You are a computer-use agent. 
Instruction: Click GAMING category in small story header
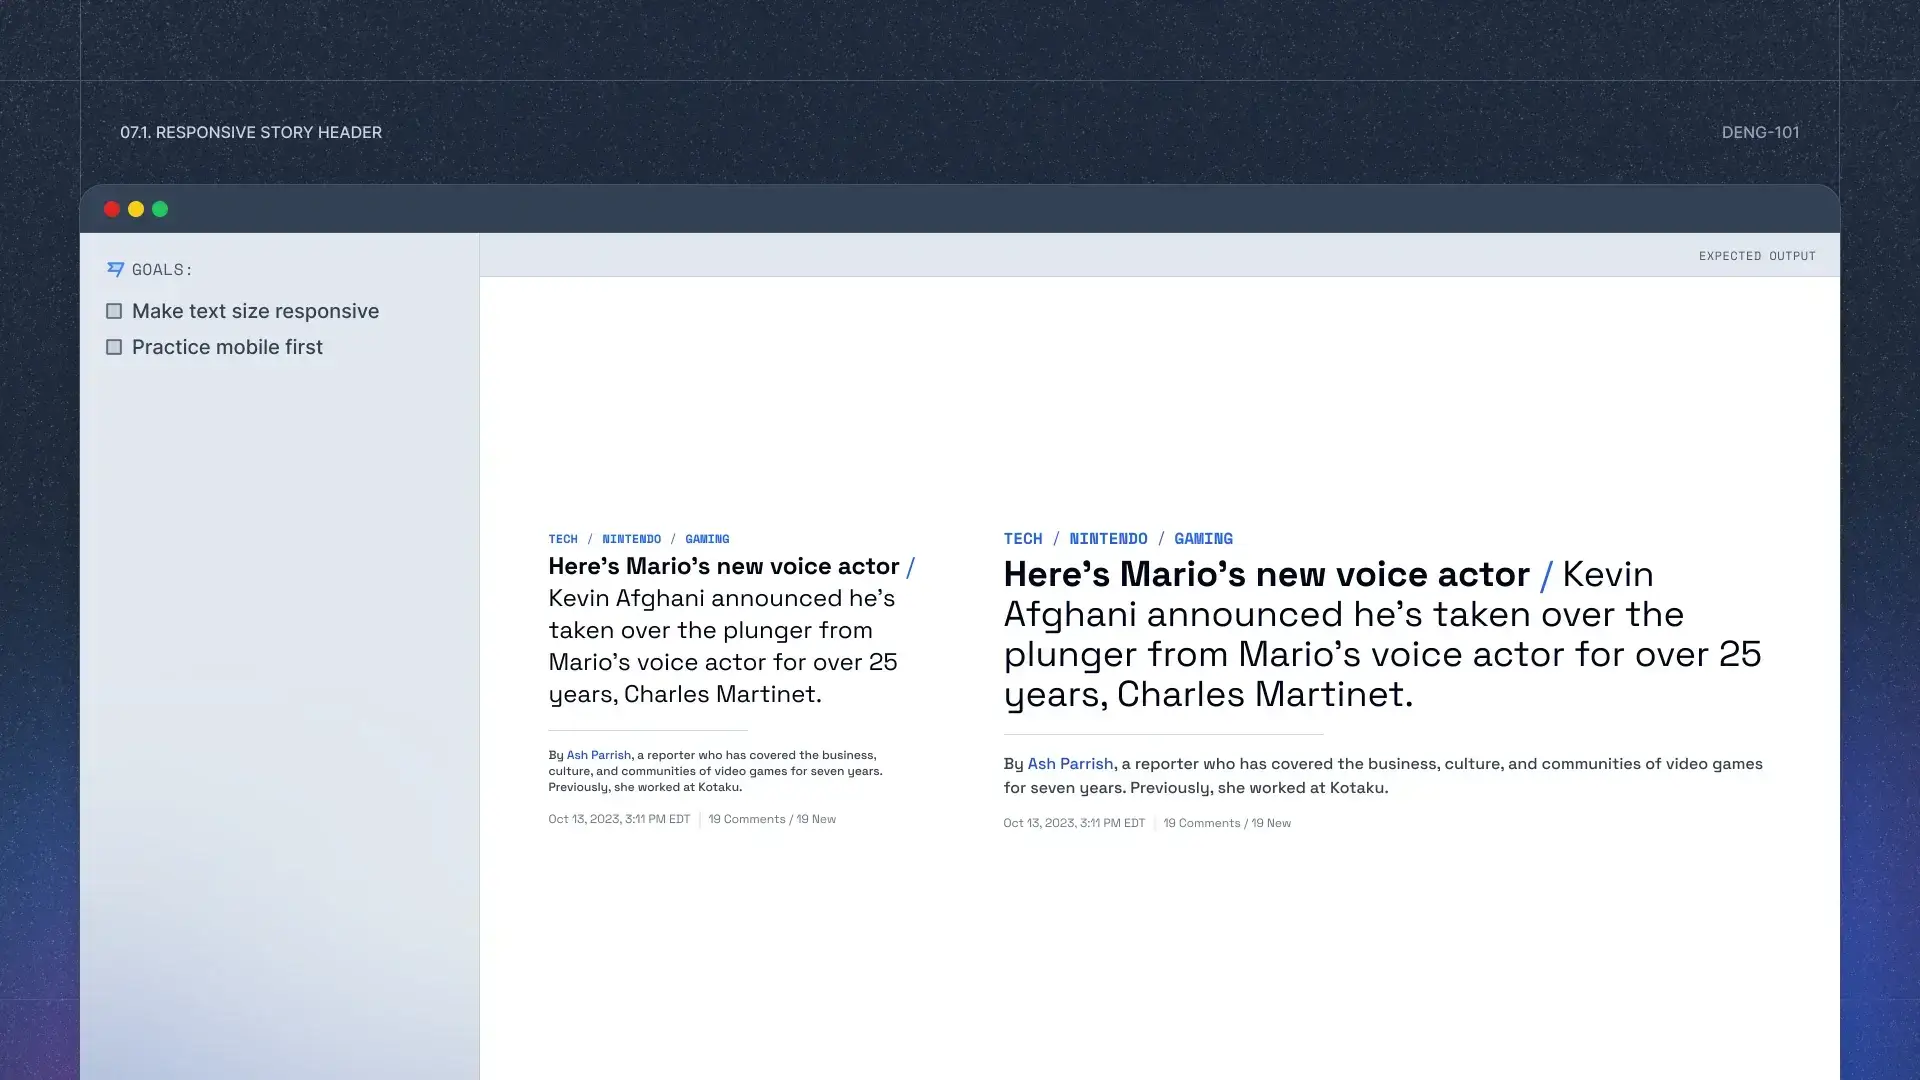click(x=707, y=539)
